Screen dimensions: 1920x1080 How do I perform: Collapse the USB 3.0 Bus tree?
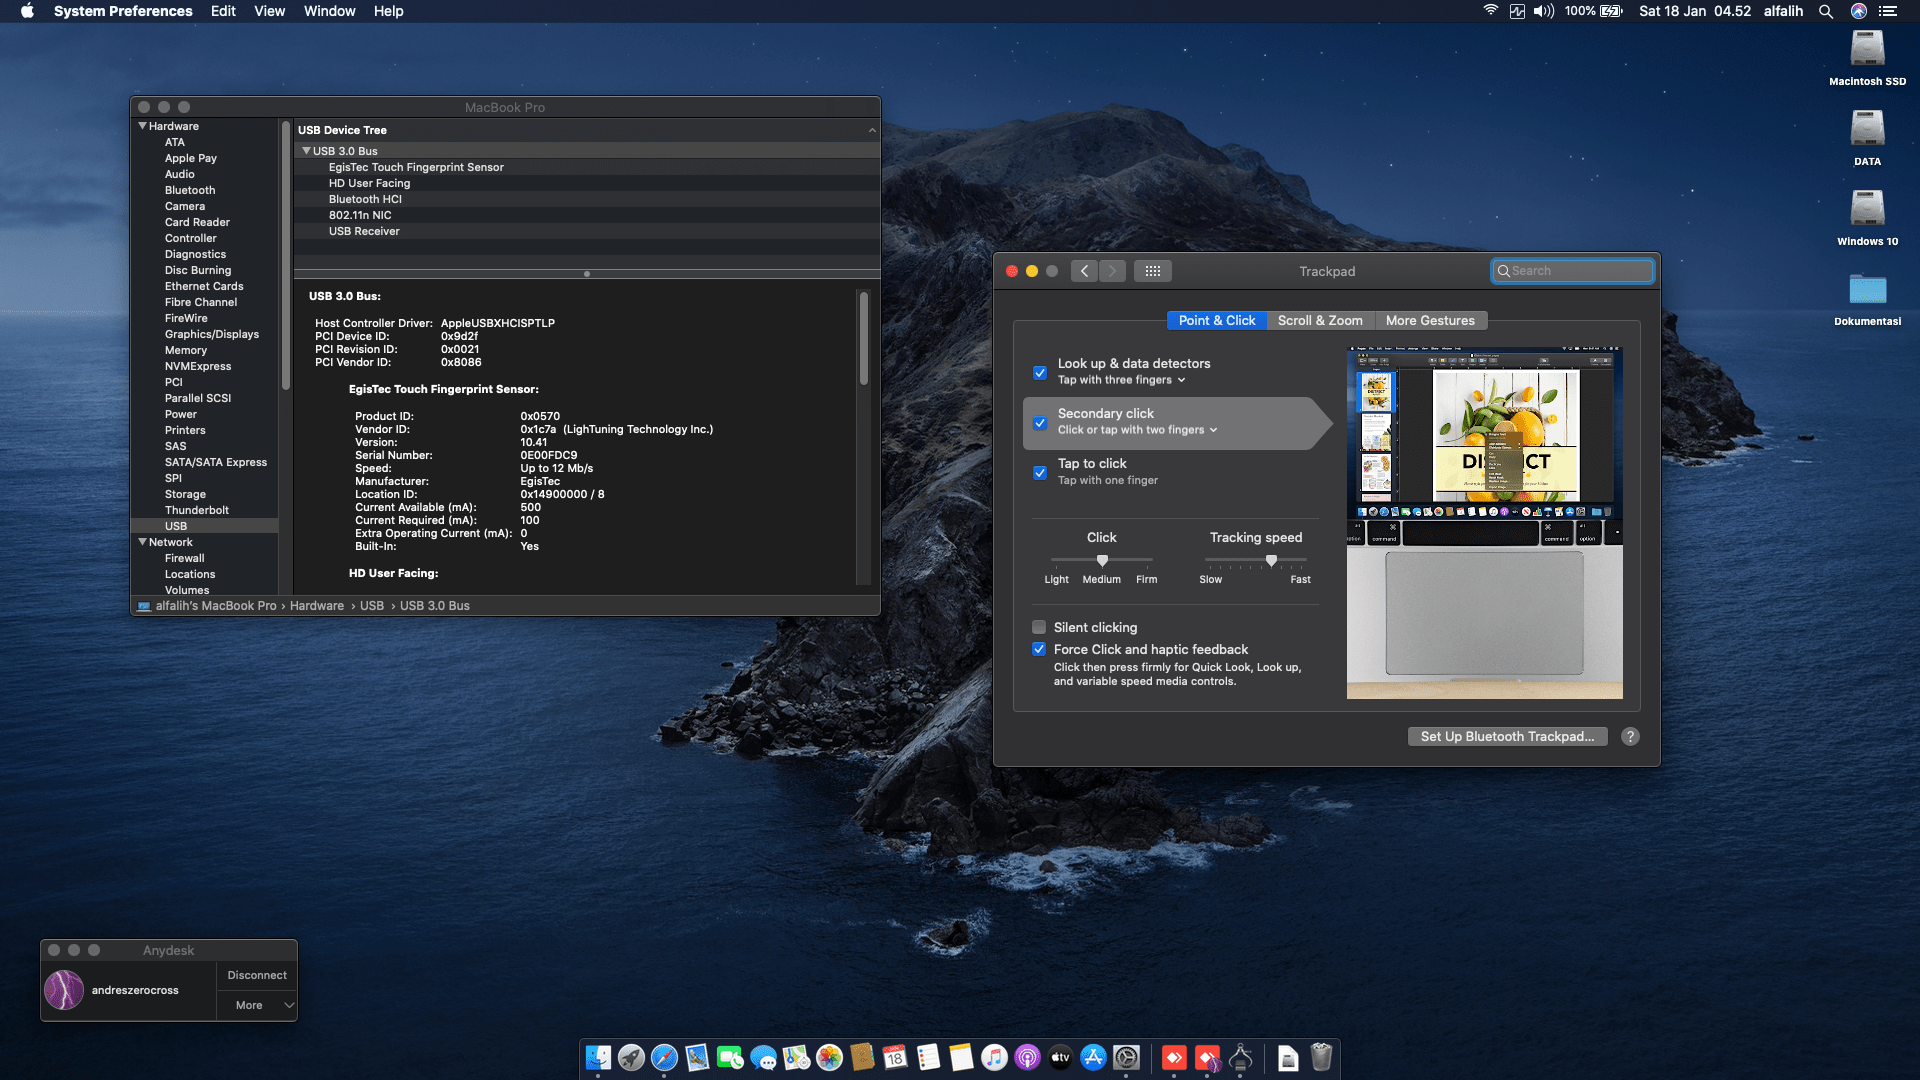306,151
